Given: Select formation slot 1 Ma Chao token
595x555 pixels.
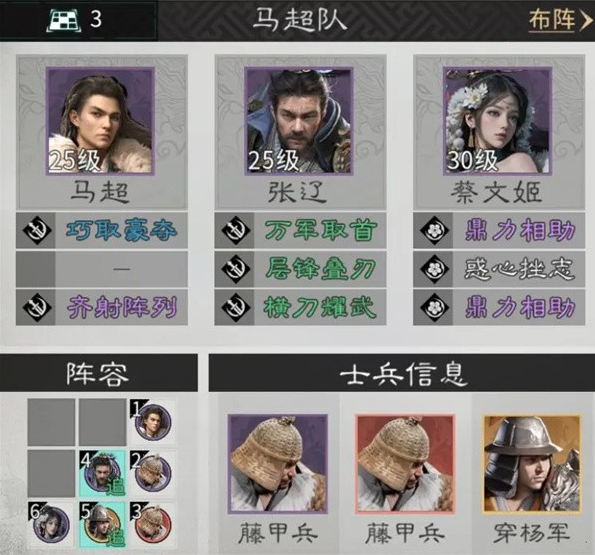Looking at the screenshot, I should coord(153,421).
